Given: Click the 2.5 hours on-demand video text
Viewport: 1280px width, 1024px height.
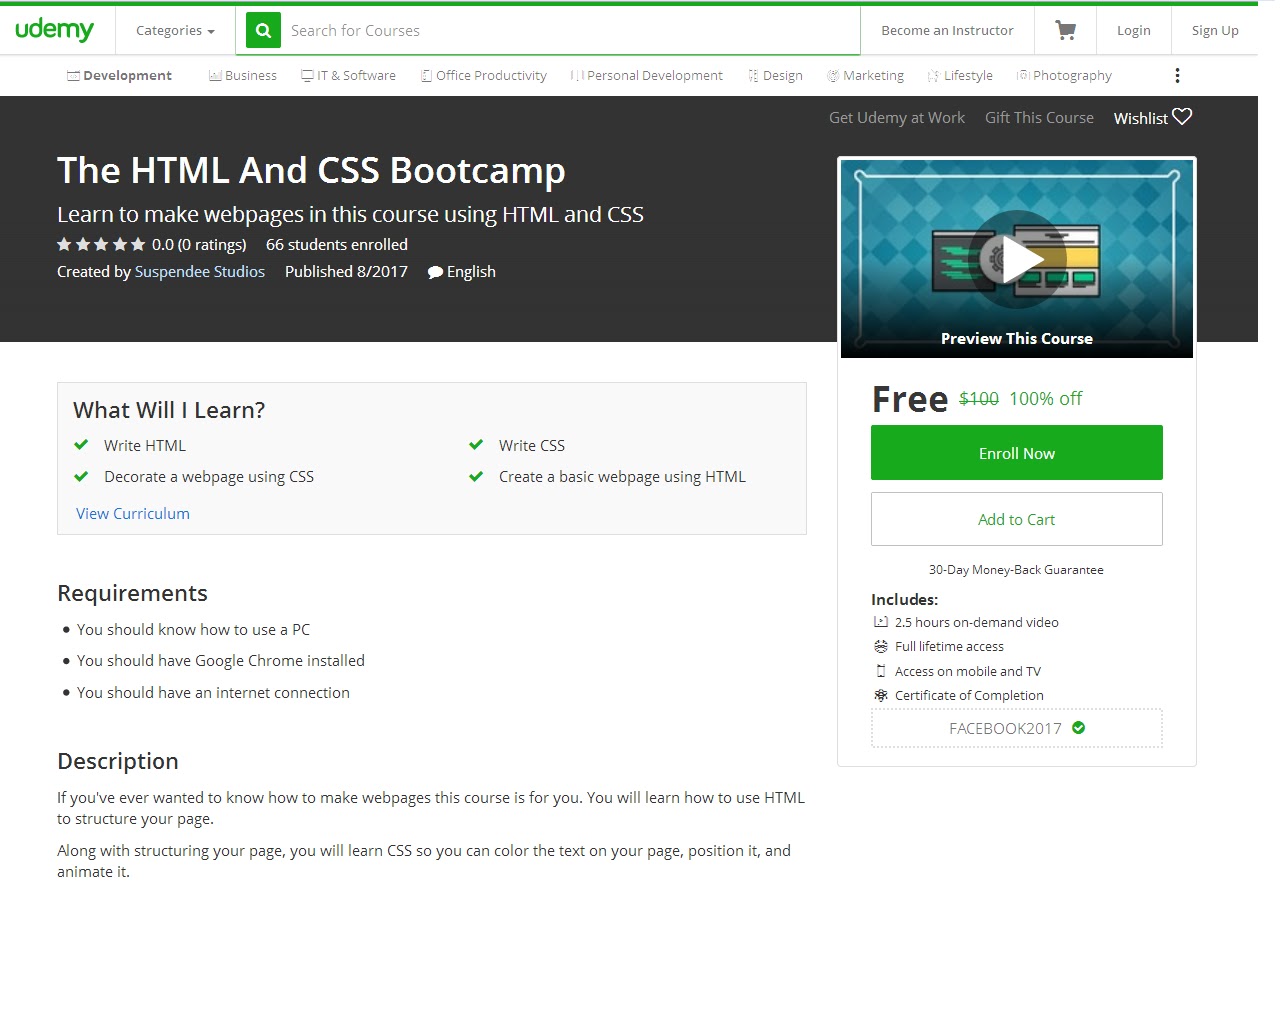Looking at the screenshot, I should coord(977,622).
